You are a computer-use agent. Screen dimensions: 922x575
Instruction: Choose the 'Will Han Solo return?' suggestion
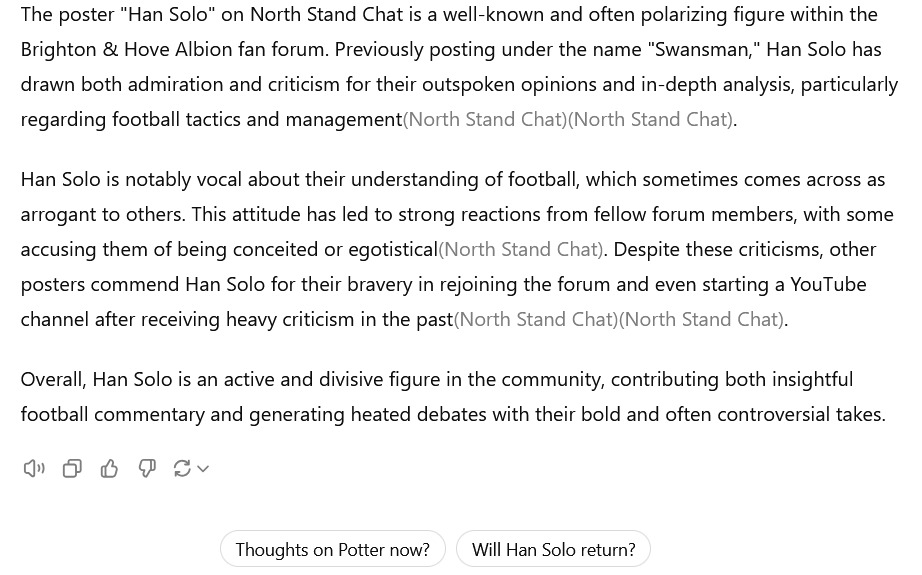(553, 549)
